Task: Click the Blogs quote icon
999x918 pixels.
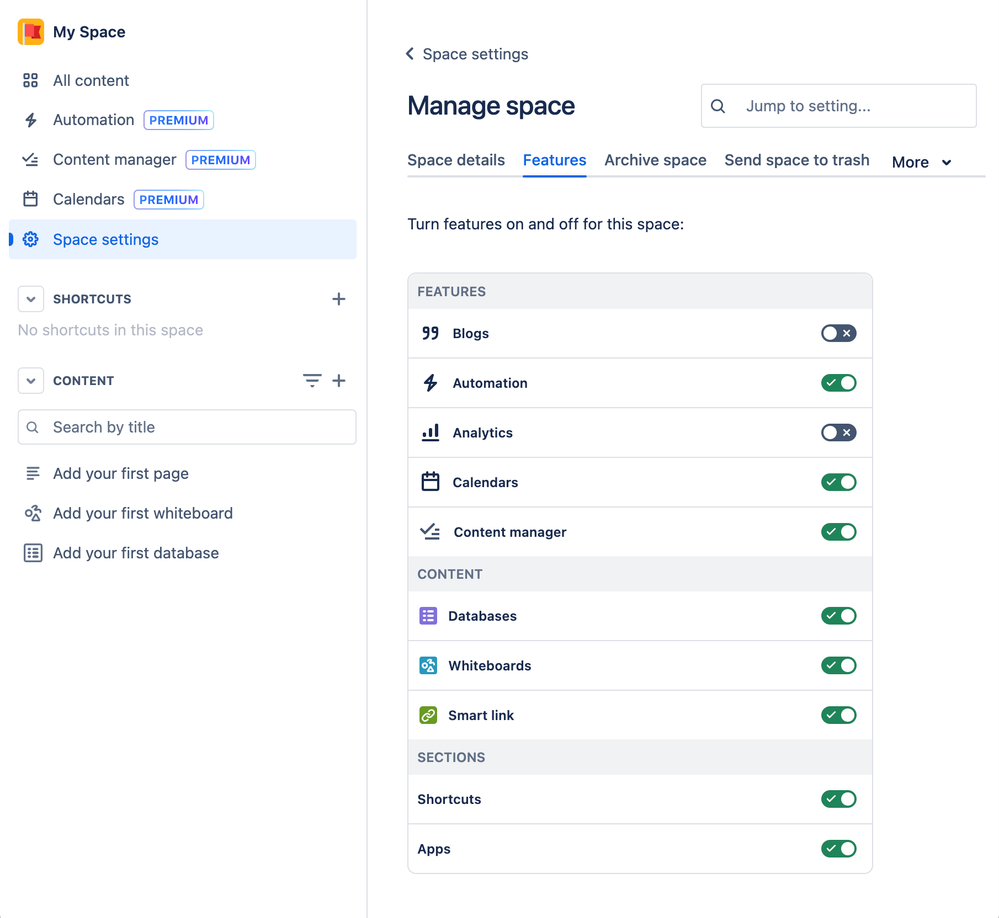Action: [431, 333]
